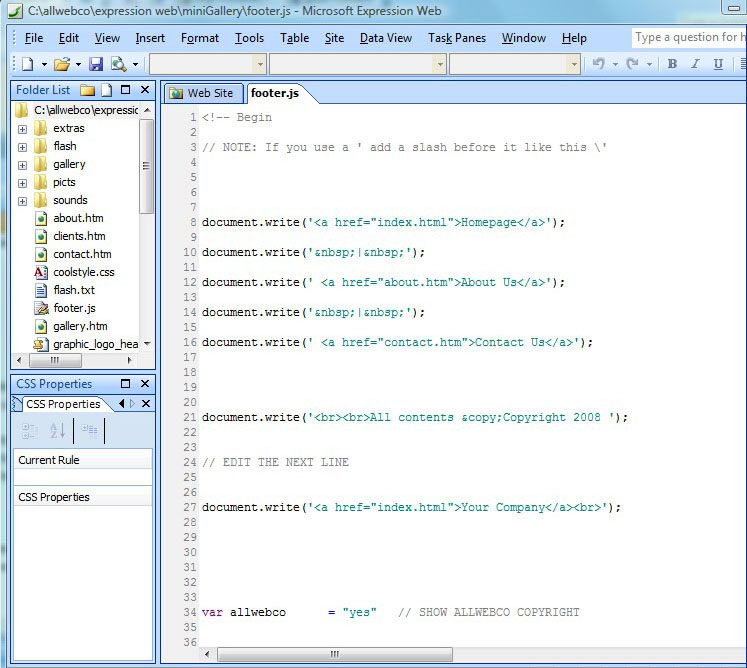The image size is (747, 668).
Task: Open the Style combo box in toolbar
Action: [x=208, y=64]
